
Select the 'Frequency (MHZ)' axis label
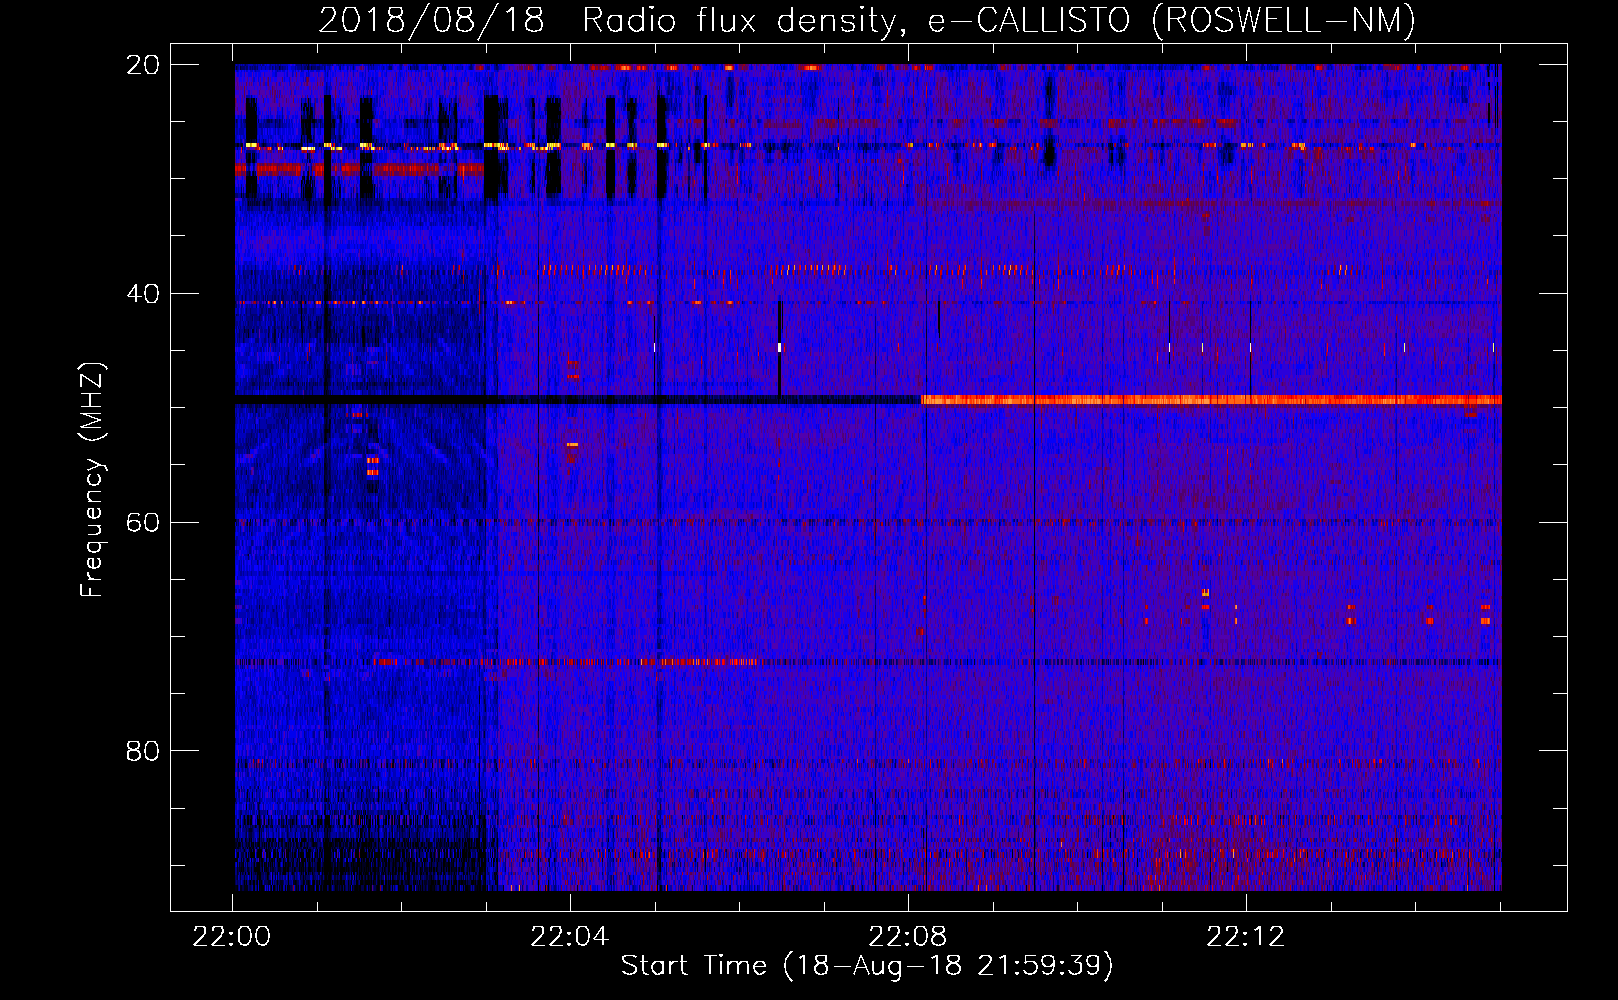coord(92,480)
